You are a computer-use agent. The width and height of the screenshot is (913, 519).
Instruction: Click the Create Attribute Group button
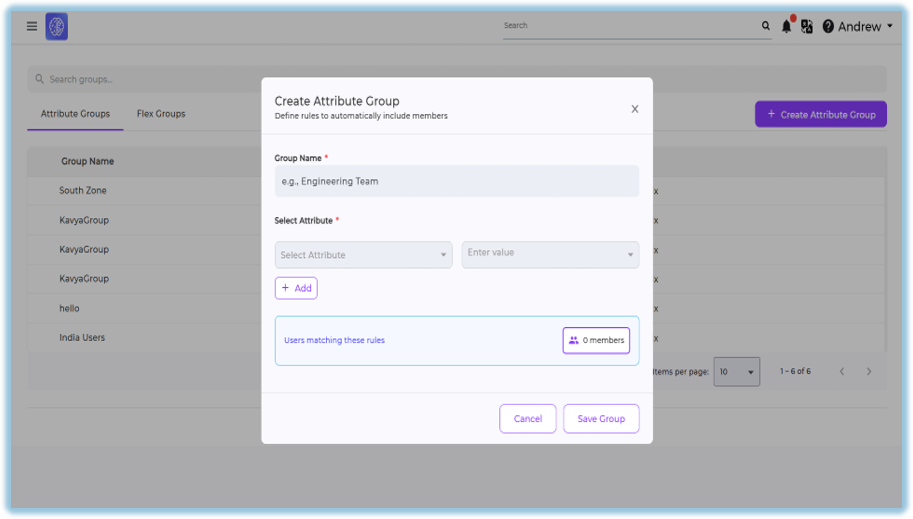(x=821, y=114)
